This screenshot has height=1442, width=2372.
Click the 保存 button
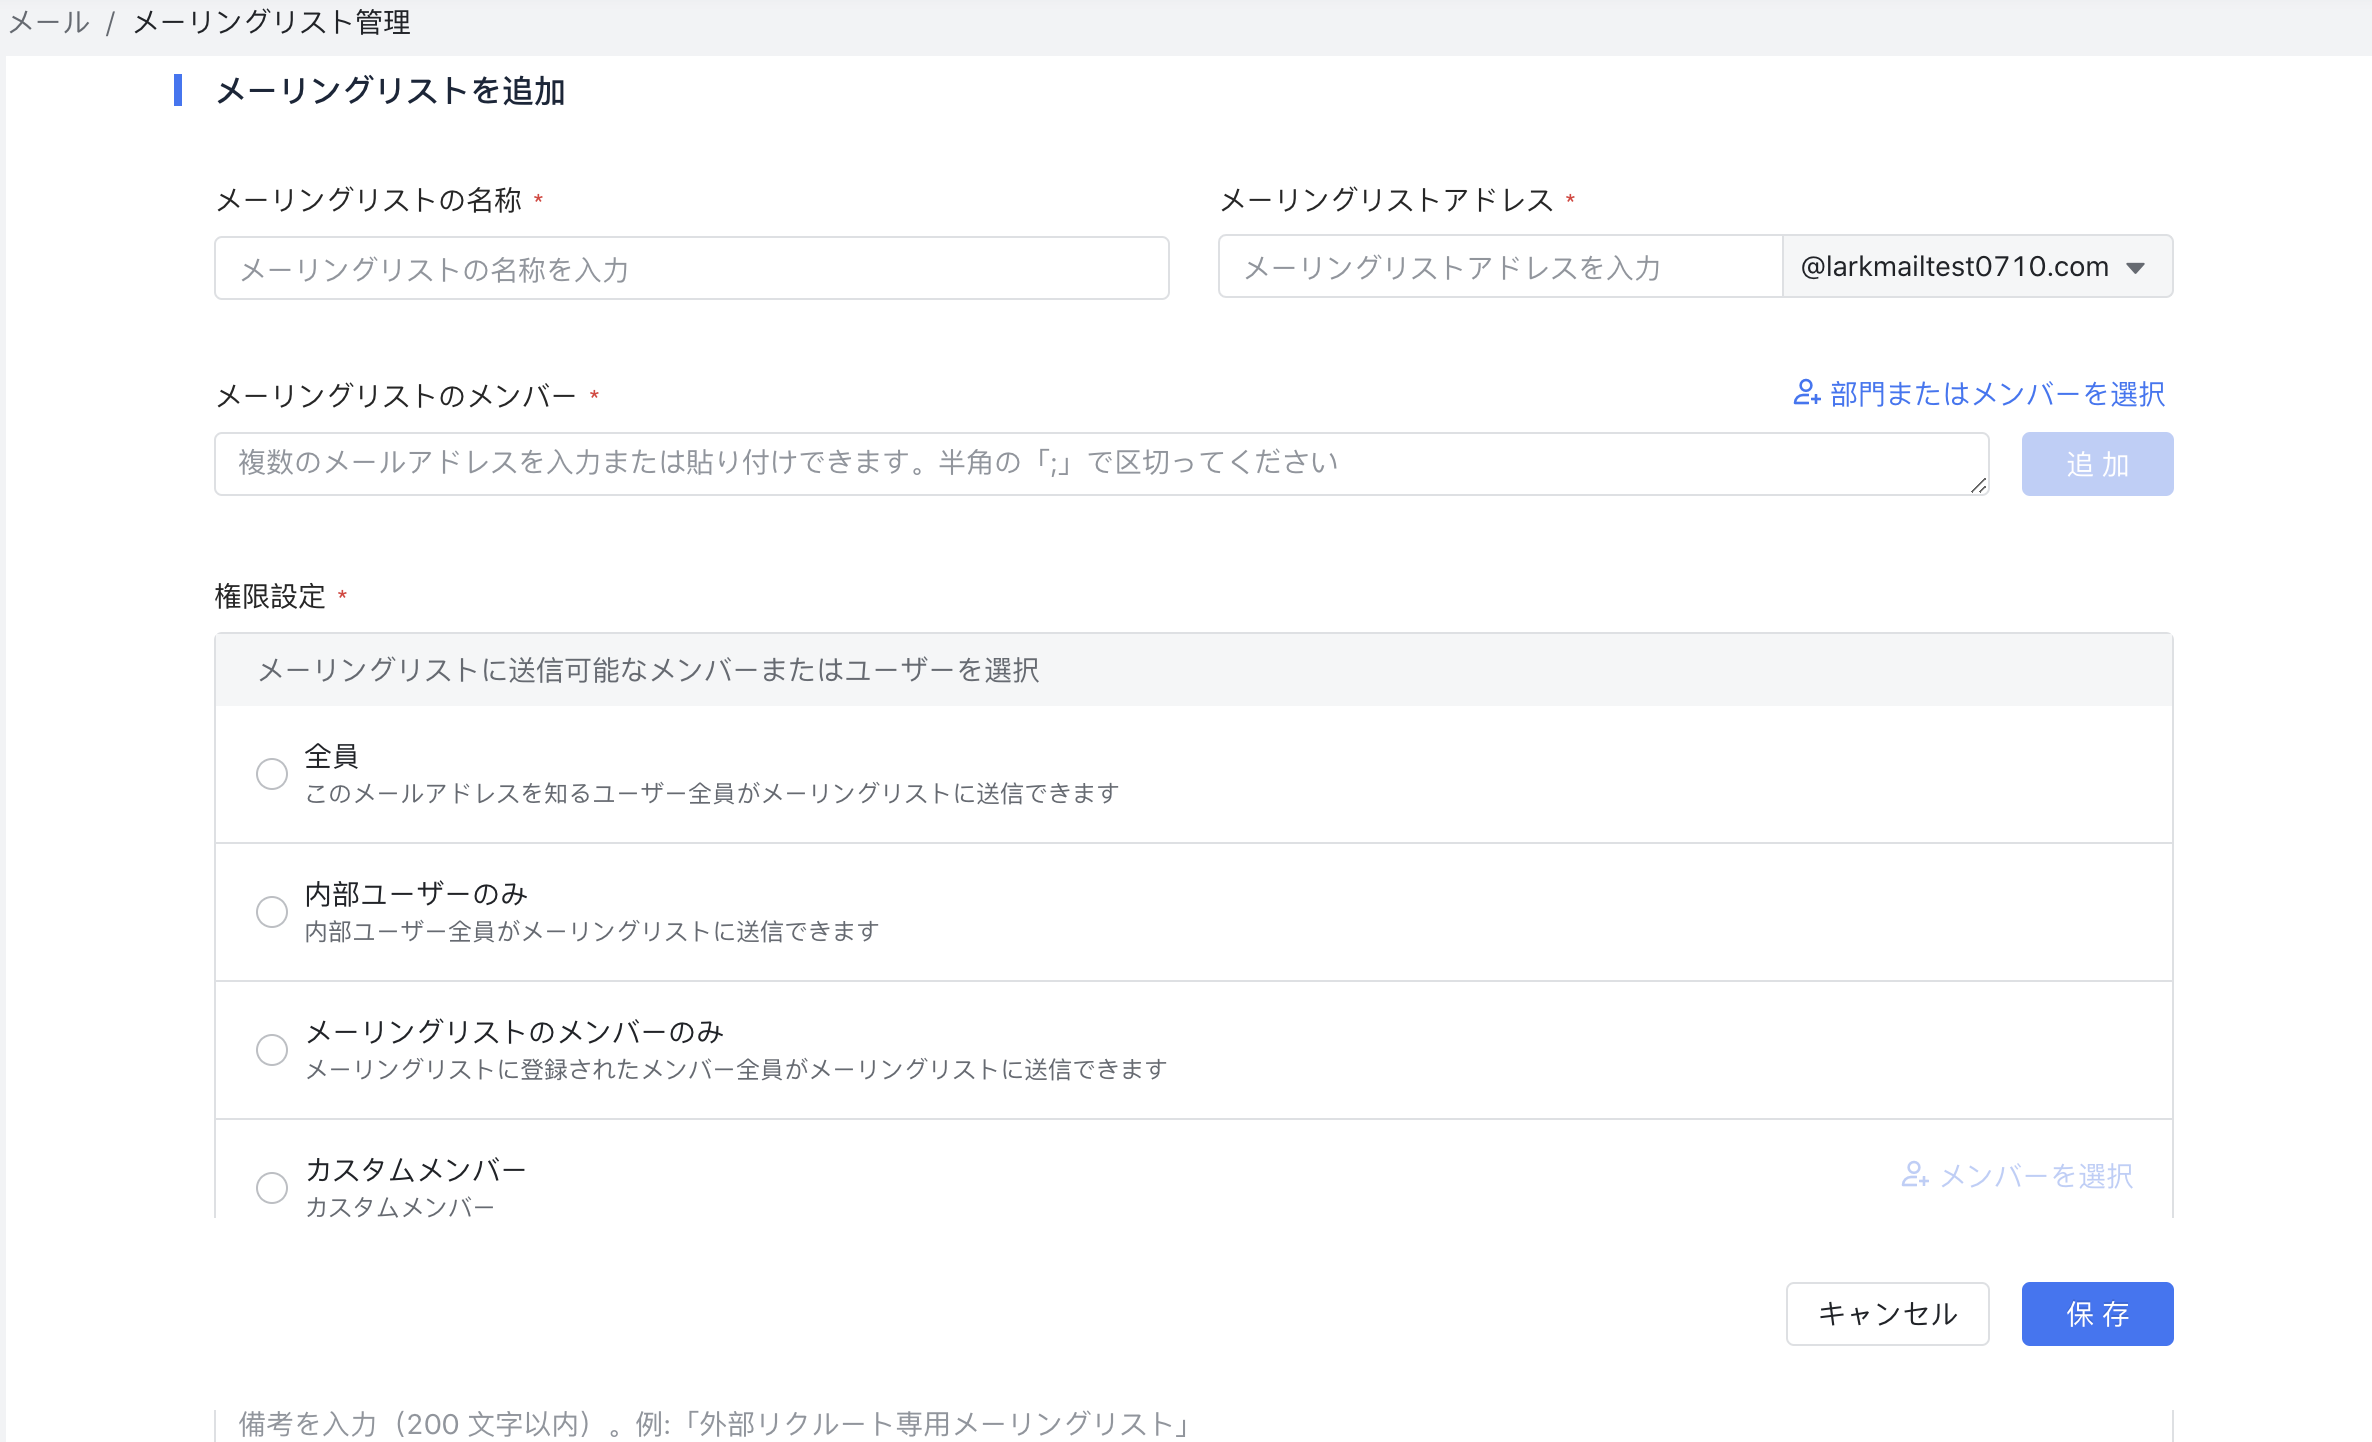(x=2097, y=1314)
